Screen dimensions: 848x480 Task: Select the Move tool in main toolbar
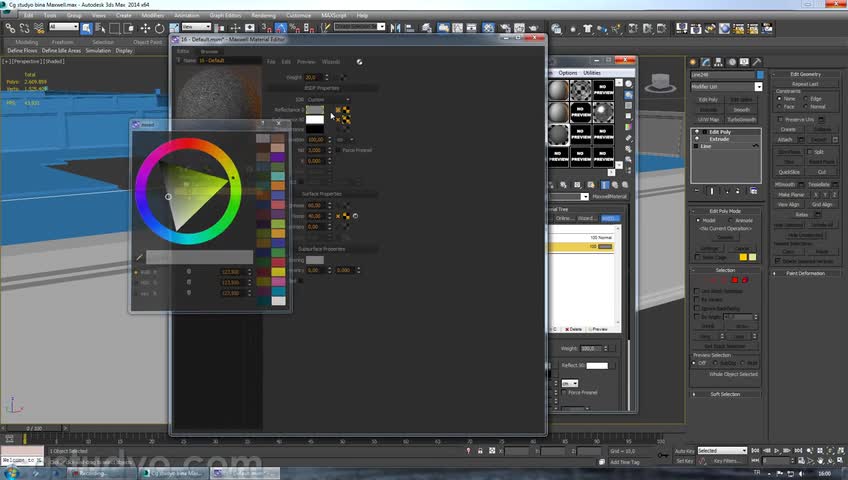click(145, 28)
